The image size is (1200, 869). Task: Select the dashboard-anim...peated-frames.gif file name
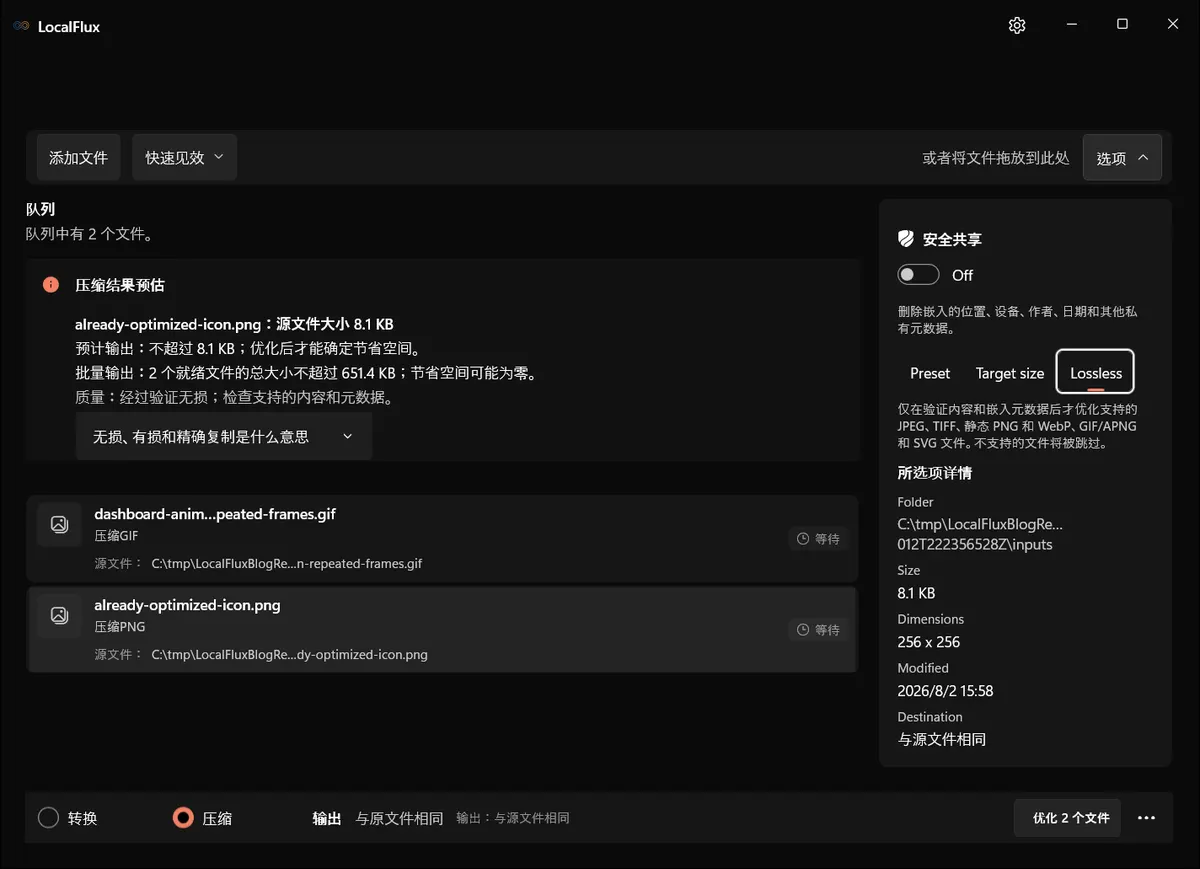(x=215, y=514)
